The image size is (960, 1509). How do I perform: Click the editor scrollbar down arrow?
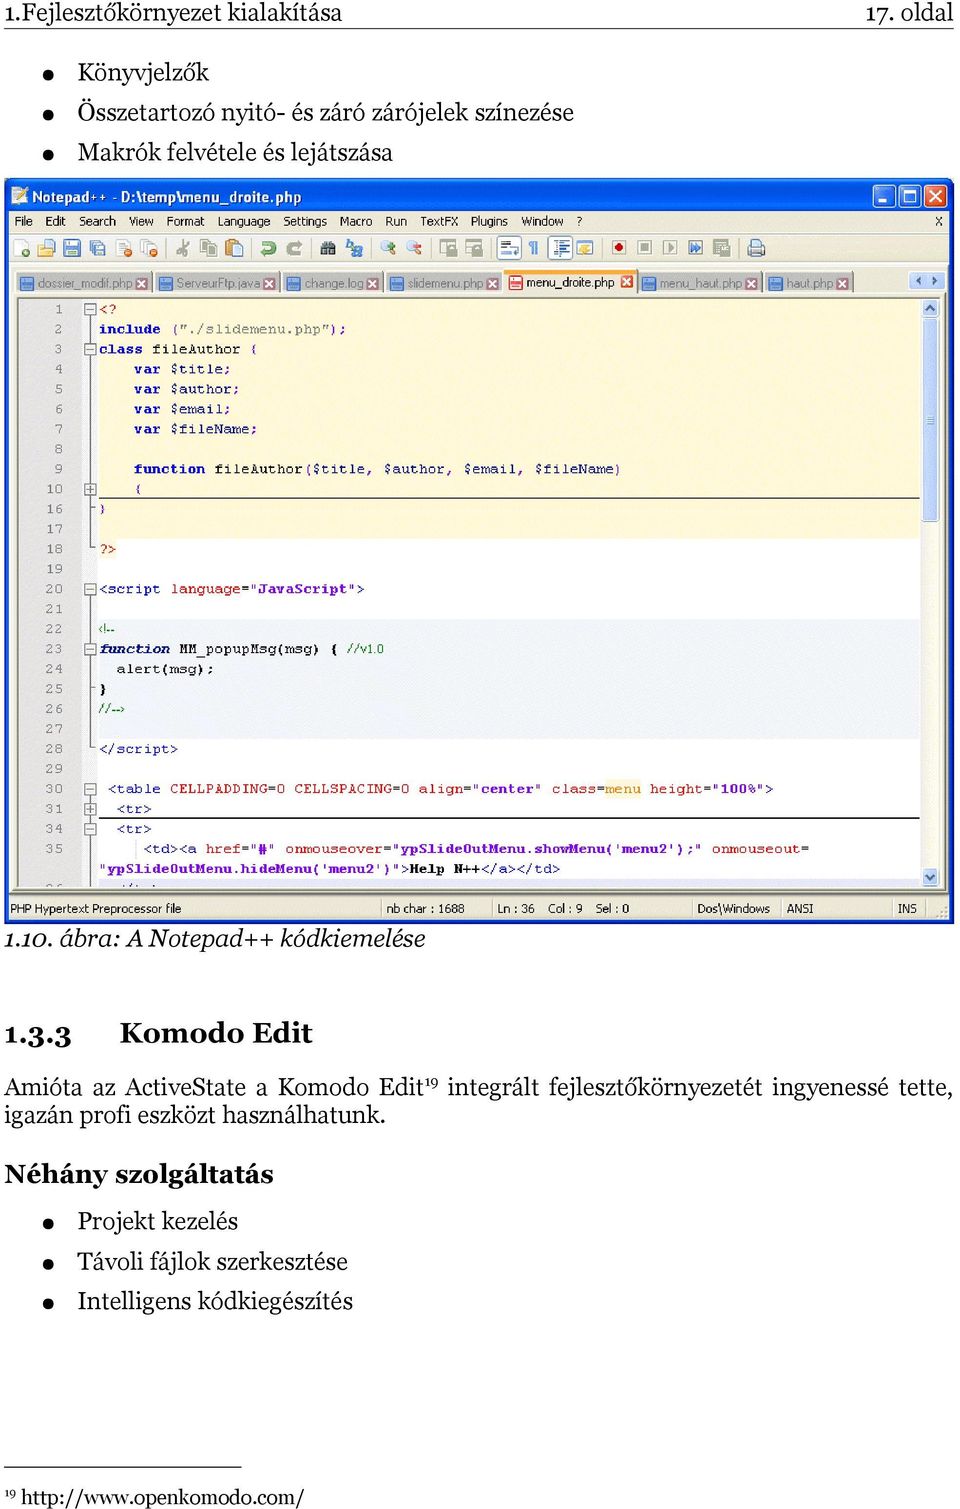pos(930,877)
